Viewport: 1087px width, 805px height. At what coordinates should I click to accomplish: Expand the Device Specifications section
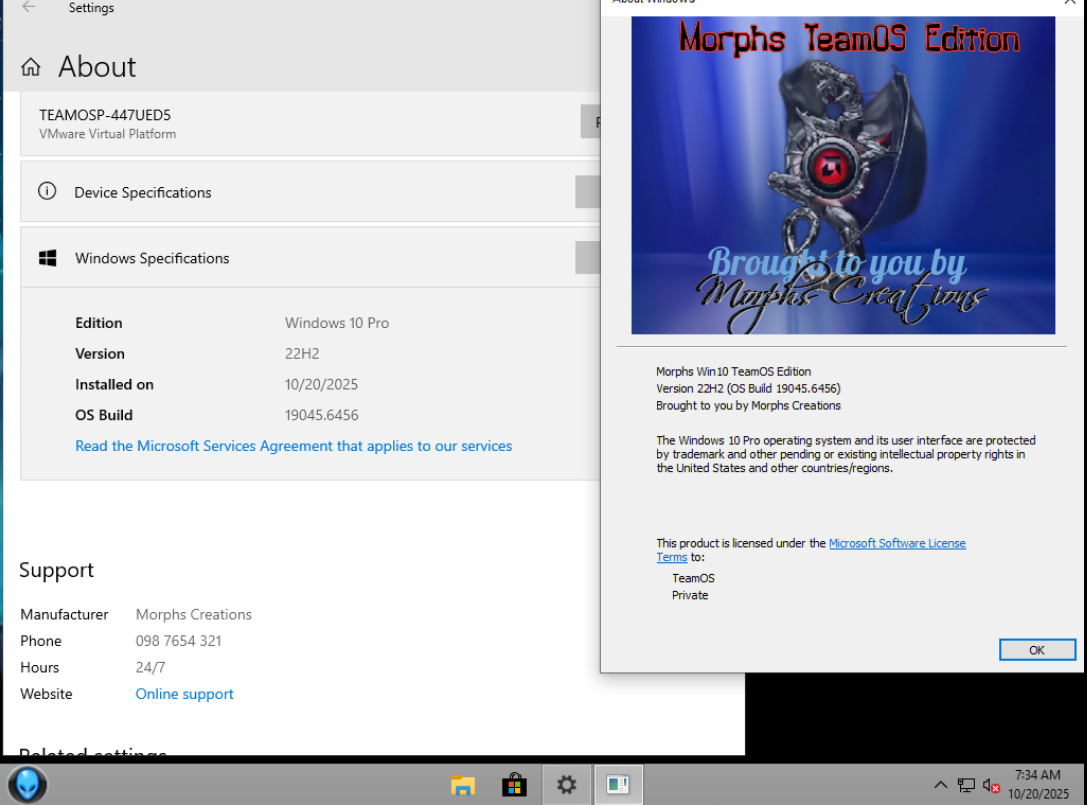[587, 191]
